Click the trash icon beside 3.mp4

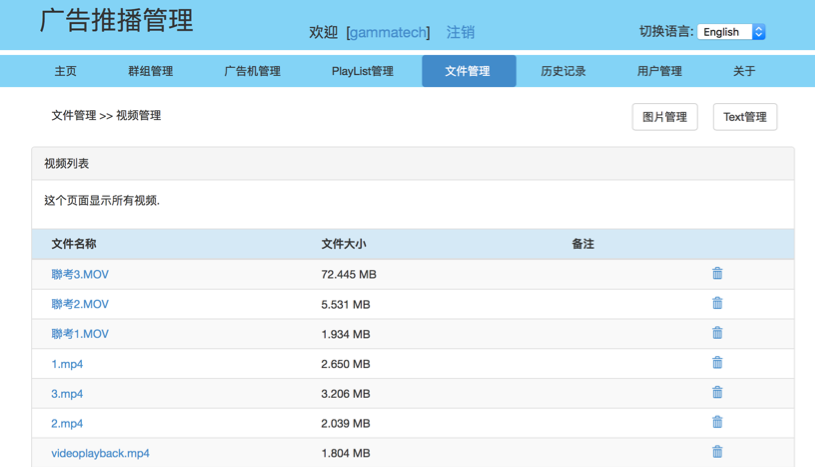tap(717, 393)
